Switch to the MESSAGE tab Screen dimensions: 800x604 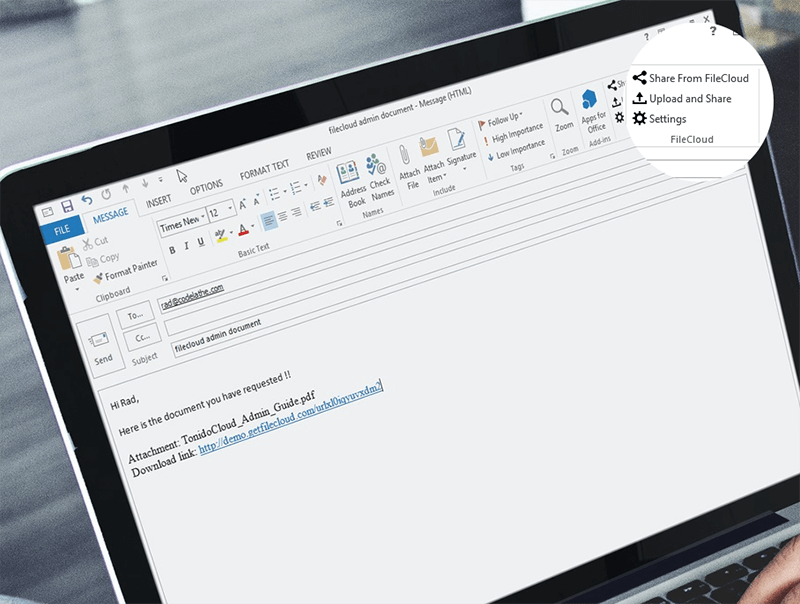[x=111, y=215]
